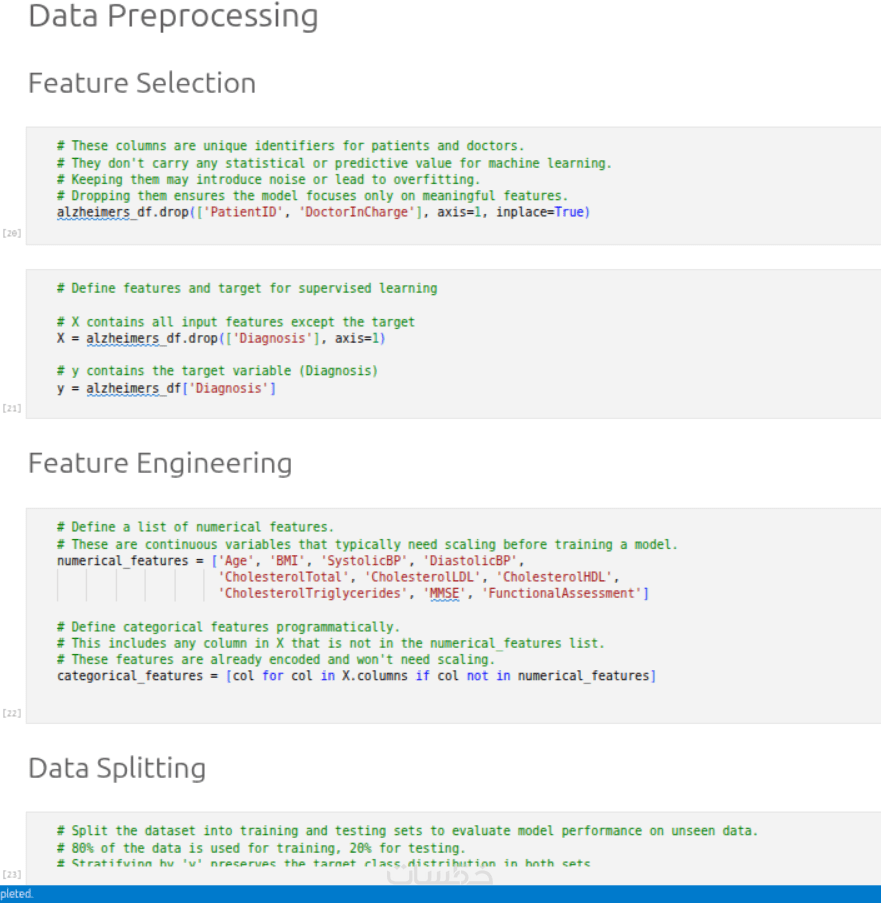Place cursor on the X = alzheimers_df.drop line

click(x=221, y=338)
